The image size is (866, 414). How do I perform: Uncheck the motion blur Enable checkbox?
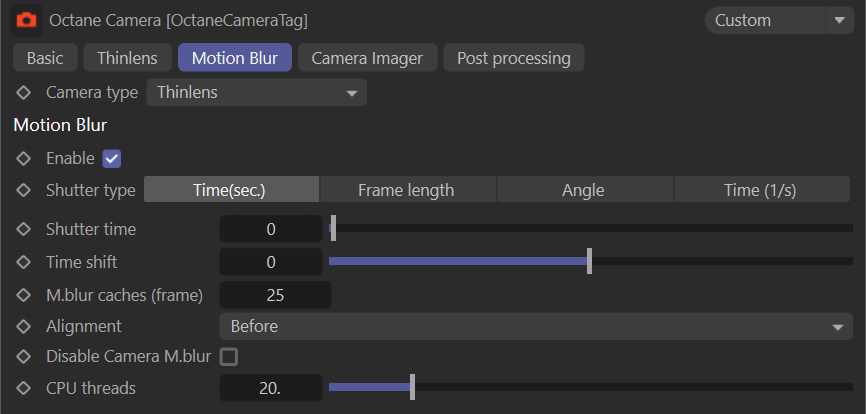(112, 158)
